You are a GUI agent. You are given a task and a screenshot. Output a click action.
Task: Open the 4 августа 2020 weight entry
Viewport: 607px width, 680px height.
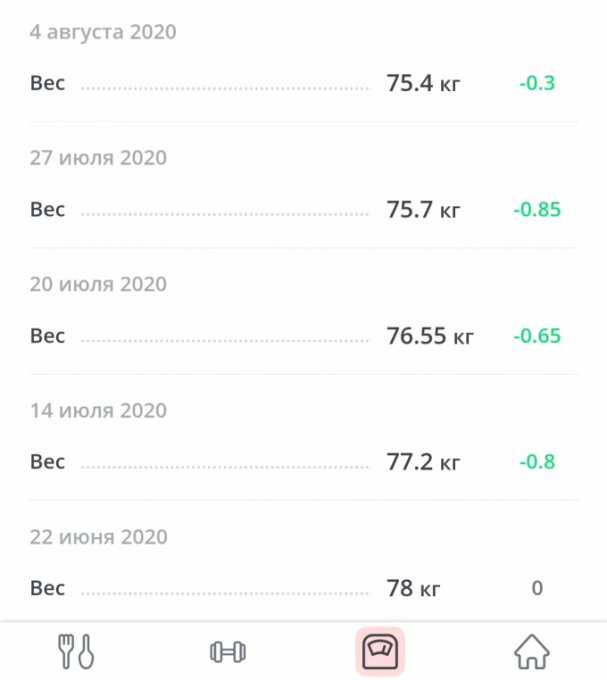pos(103,32)
